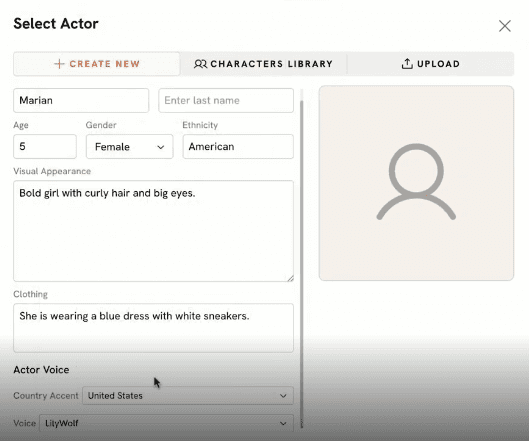Screen dimensions: 529x441
Task: Click the first name field containing Marian
Action: (x=81, y=101)
